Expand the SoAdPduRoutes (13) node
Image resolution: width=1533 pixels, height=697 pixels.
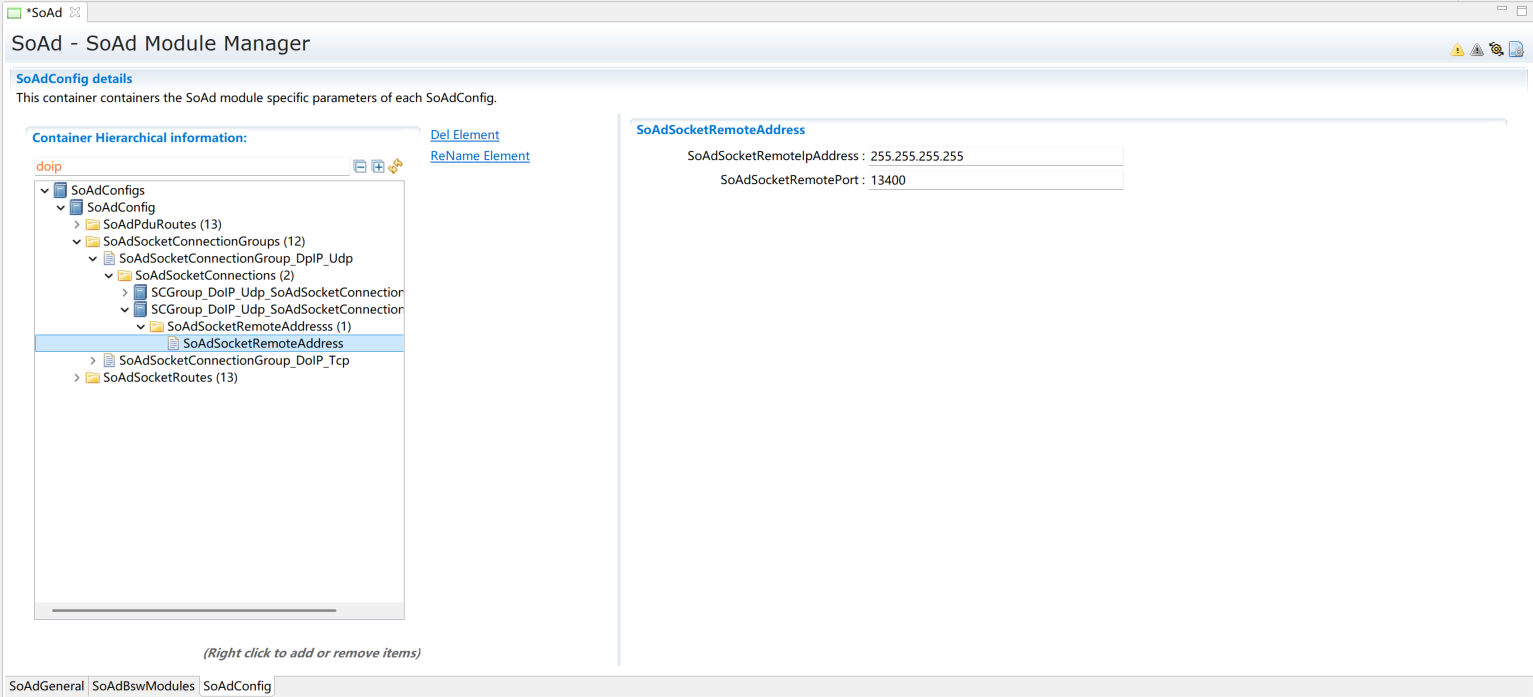[x=77, y=224]
